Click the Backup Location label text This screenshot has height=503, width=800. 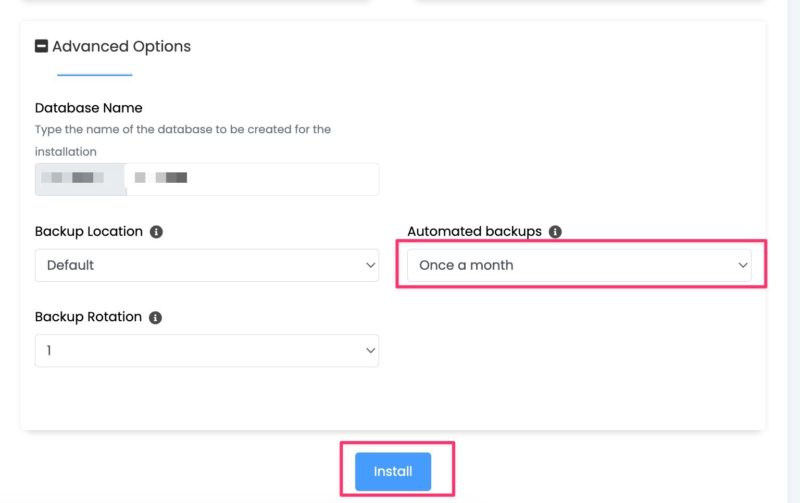click(89, 232)
